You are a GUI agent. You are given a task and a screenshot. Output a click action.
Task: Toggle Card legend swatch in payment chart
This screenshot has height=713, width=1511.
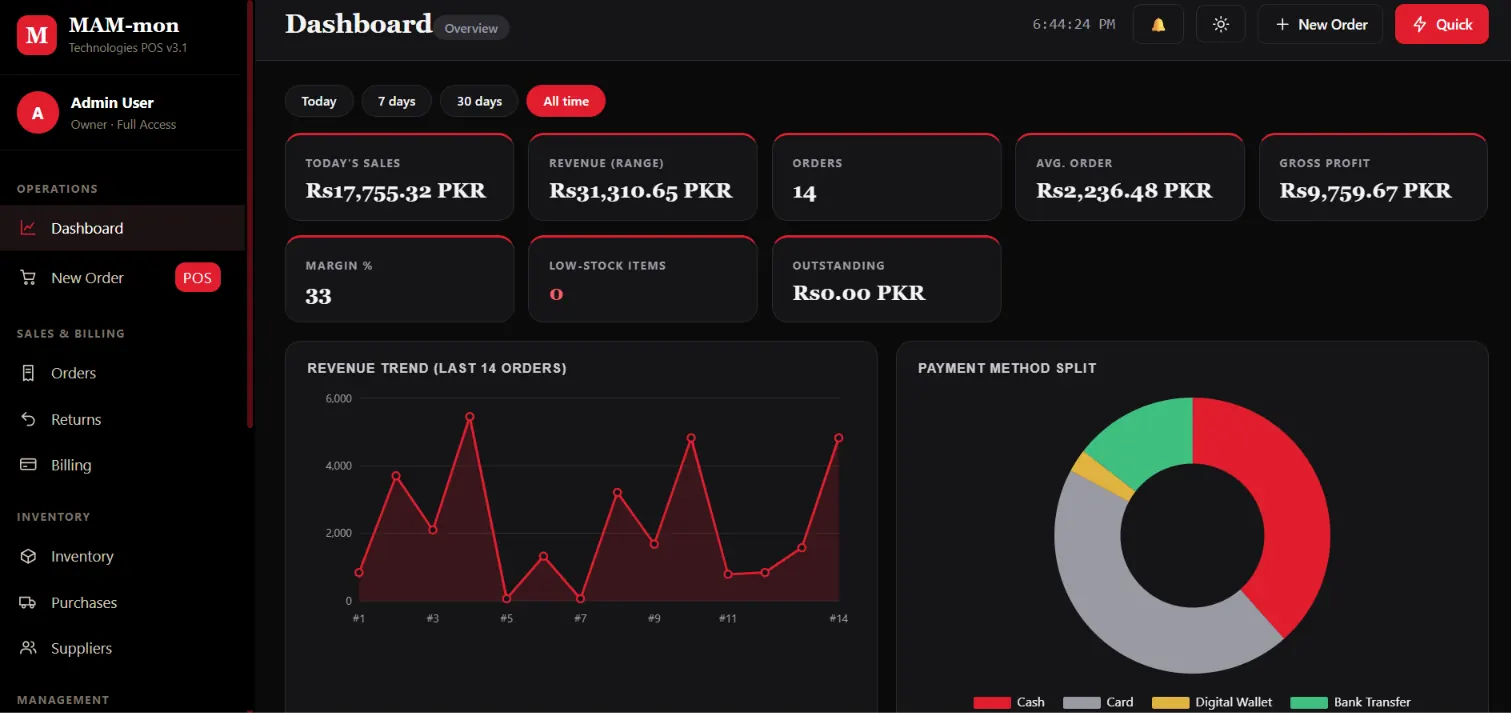[x=1081, y=702]
